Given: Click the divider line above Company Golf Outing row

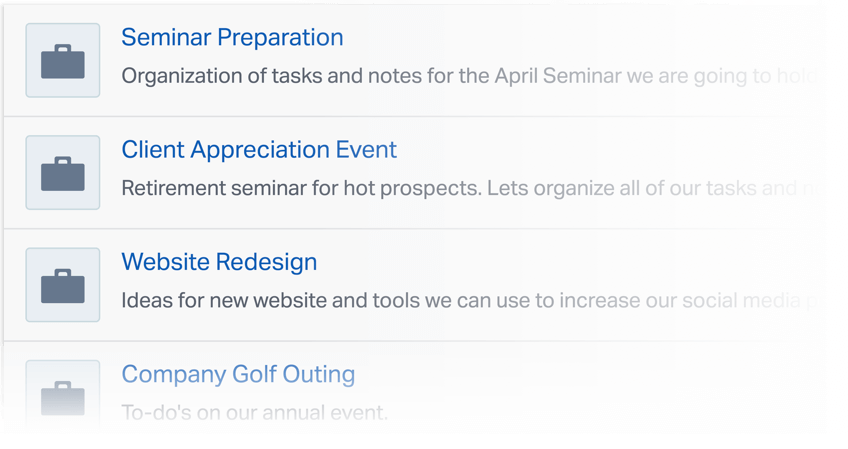Looking at the screenshot, I should click(x=411, y=341).
